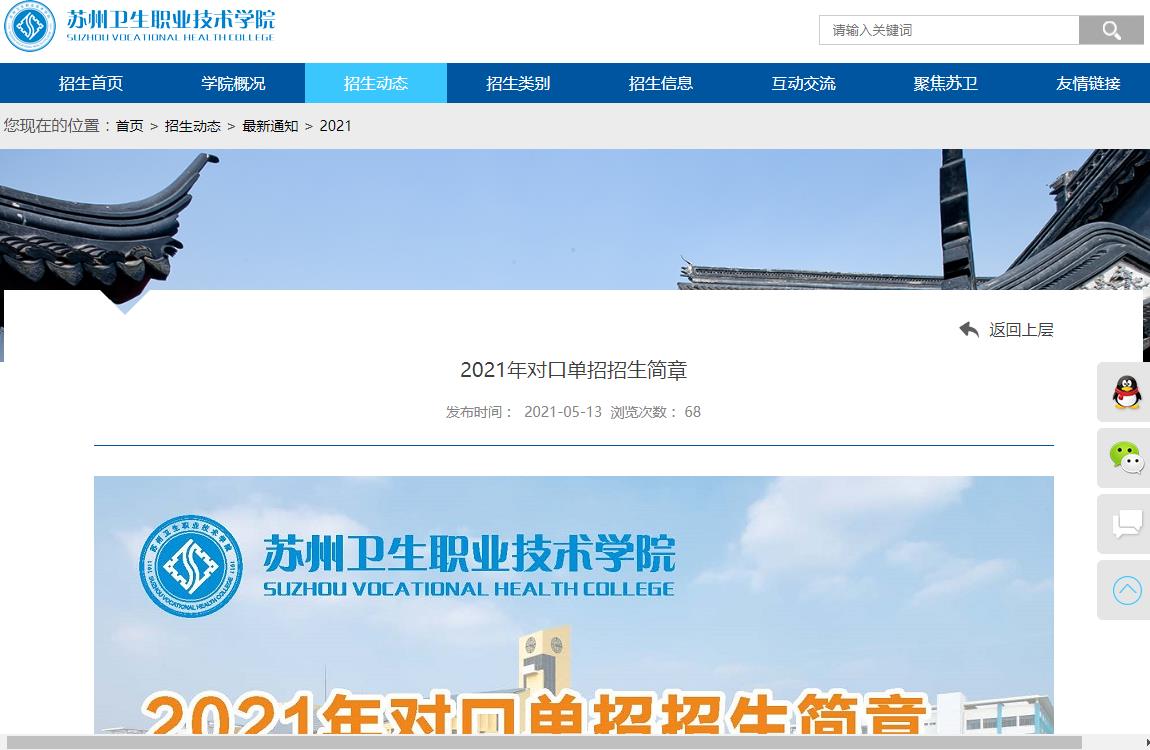Open the 友情链接 menu item

click(1088, 83)
